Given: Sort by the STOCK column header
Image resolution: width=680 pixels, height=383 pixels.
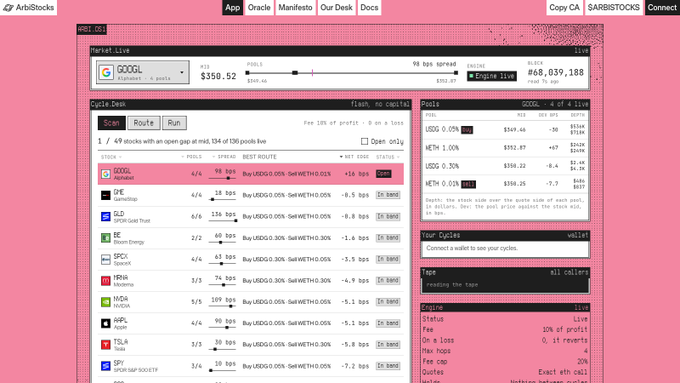Looking at the screenshot, I should tap(111, 157).
